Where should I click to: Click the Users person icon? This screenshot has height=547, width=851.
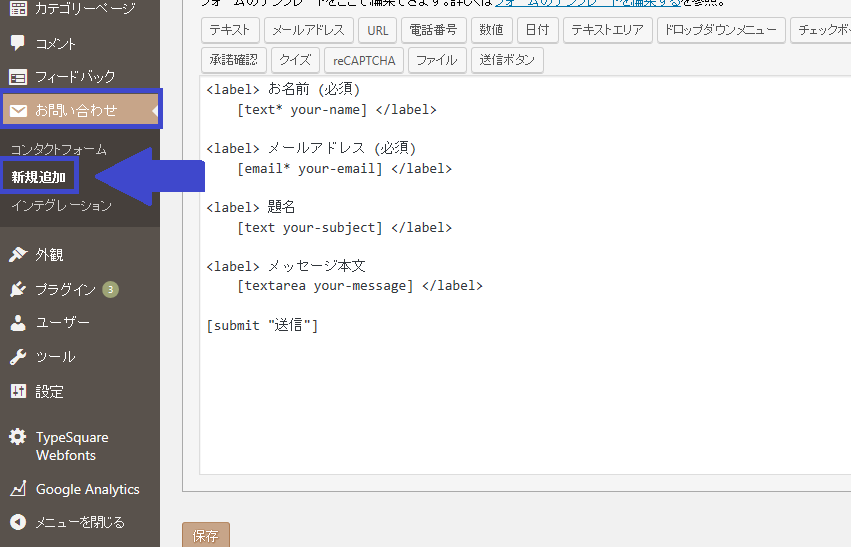18,323
